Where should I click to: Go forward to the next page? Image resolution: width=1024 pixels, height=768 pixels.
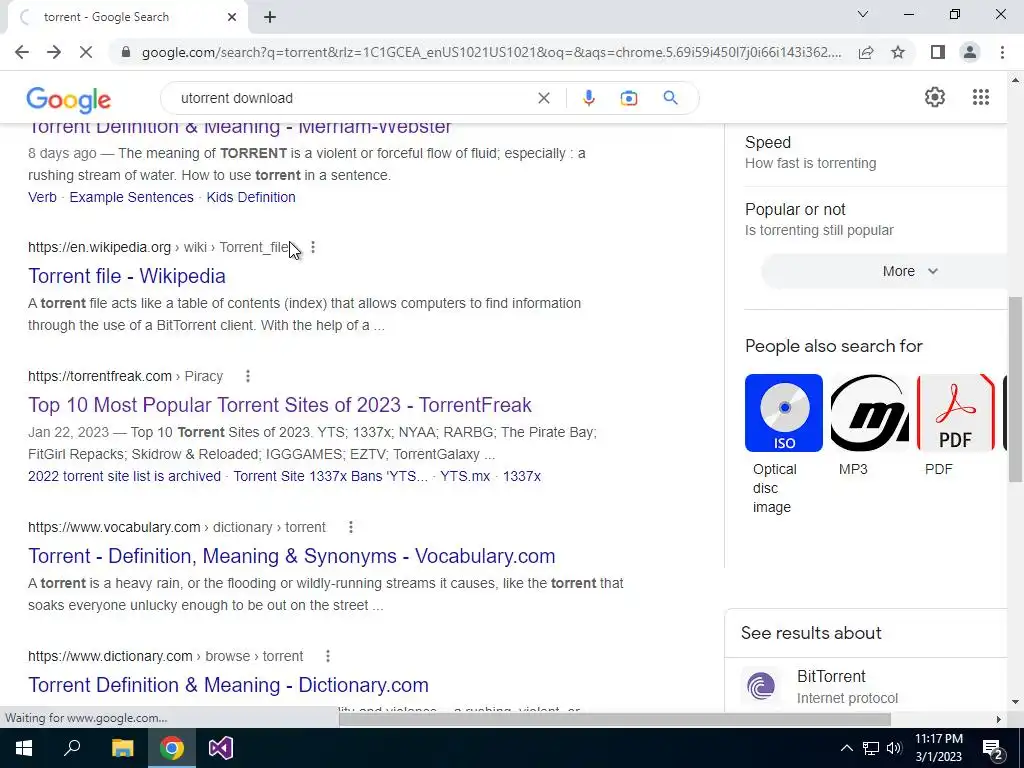point(54,52)
